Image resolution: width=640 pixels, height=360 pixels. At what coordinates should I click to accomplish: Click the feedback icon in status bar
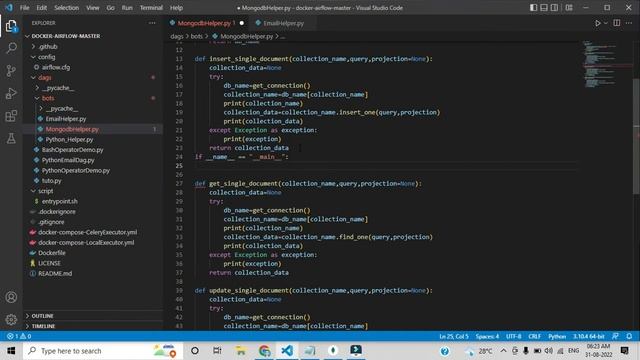(x=615, y=336)
